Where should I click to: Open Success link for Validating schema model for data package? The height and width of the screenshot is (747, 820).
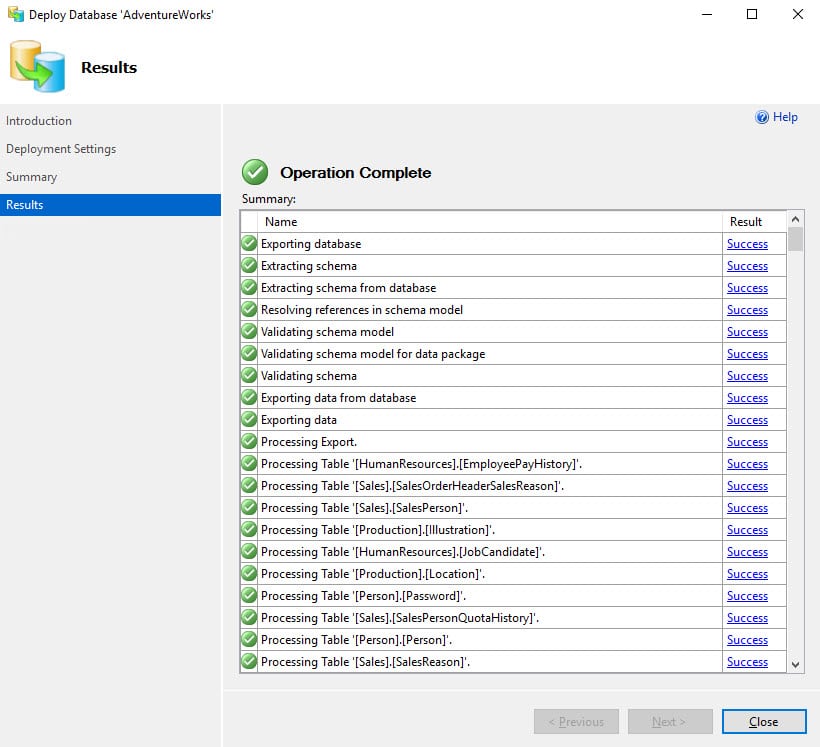pyautogui.click(x=747, y=354)
